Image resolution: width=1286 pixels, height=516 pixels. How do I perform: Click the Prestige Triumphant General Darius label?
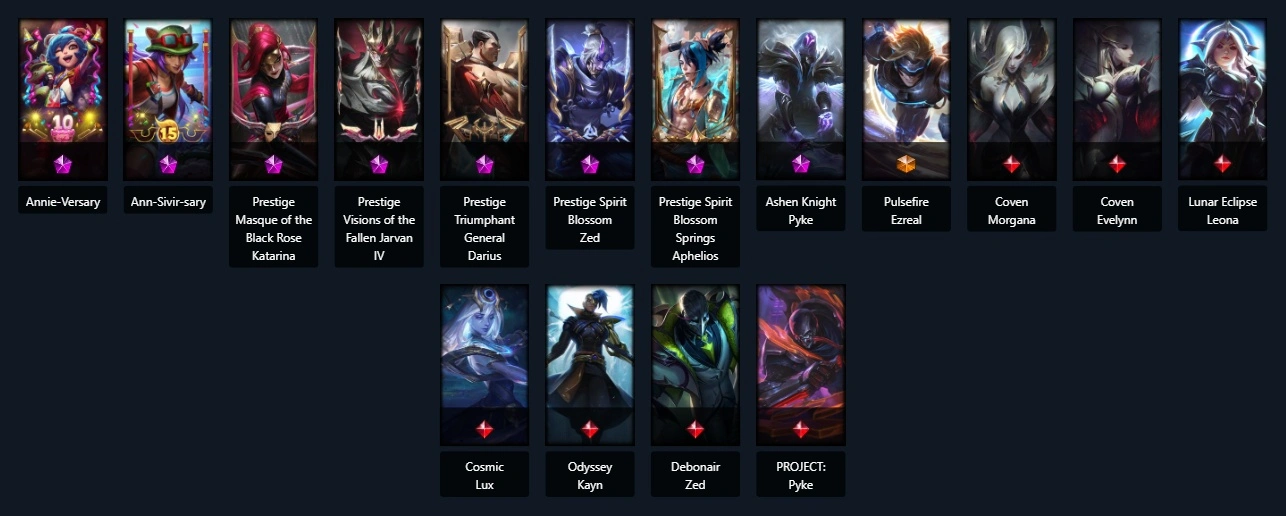[485, 228]
